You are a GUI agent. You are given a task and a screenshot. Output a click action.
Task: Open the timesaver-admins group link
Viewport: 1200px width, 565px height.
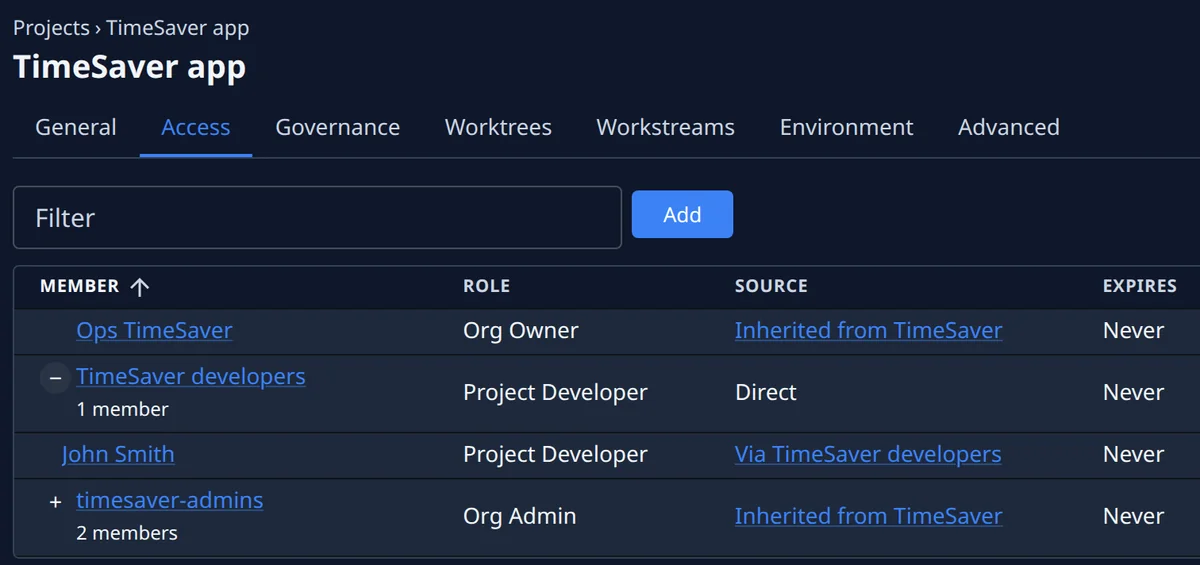click(x=170, y=500)
